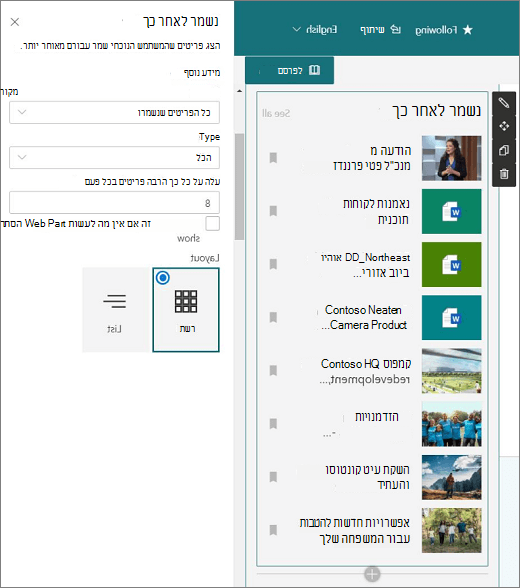Open the Contoso HQ campus photo thumbnail
The width and height of the screenshot is (520, 588).
tap(451, 371)
